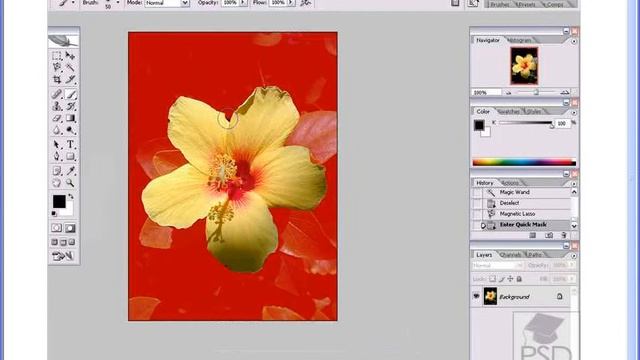640x360 pixels.
Task: Open the Layers panel options menu
Action: pos(574,256)
